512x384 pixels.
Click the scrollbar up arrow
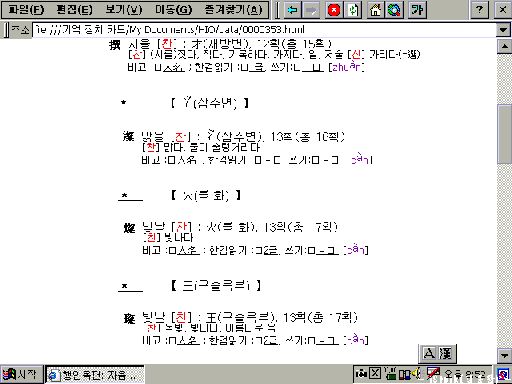pos(504,46)
